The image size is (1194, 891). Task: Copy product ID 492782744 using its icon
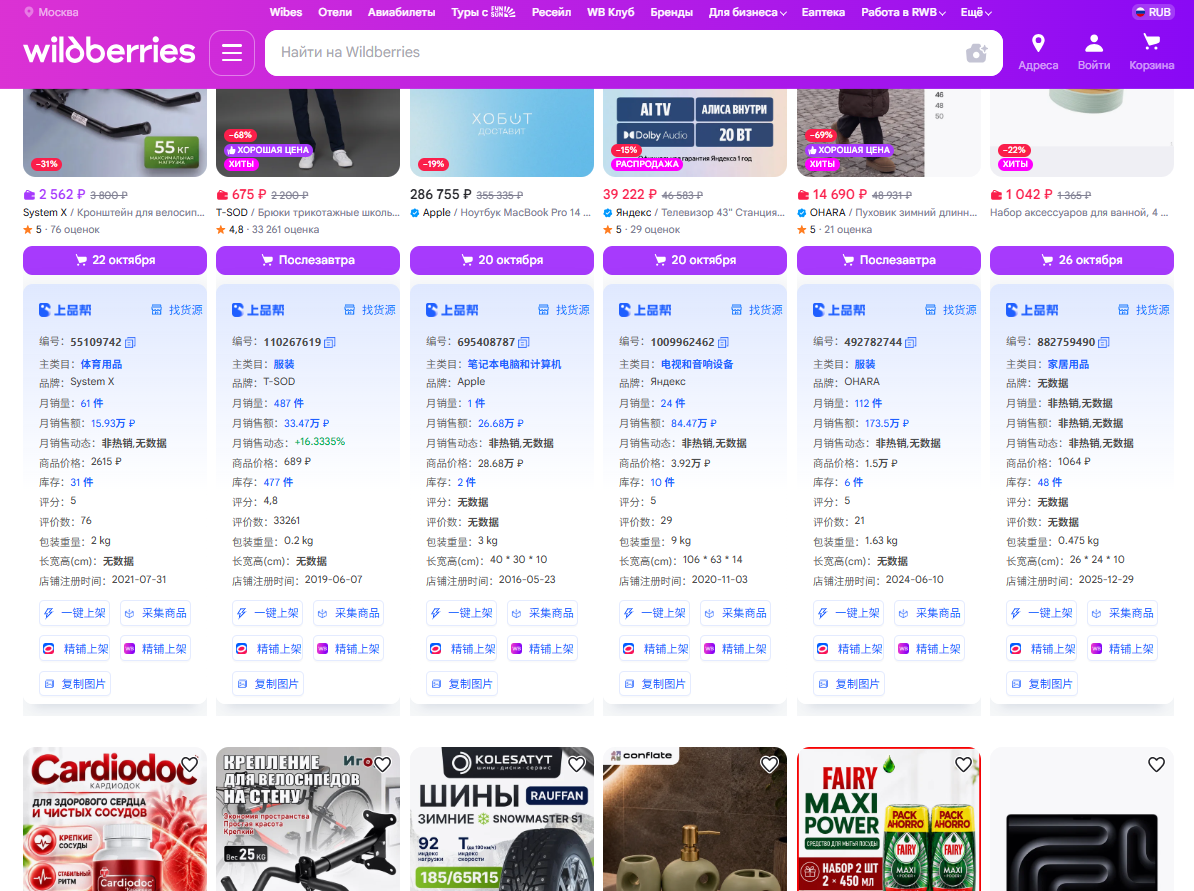pos(911,343)
